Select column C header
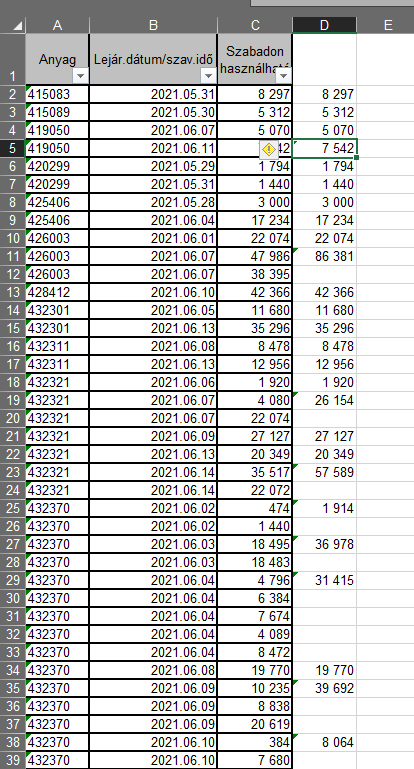This screenshot has height=769, width=414. coord(255,25)
